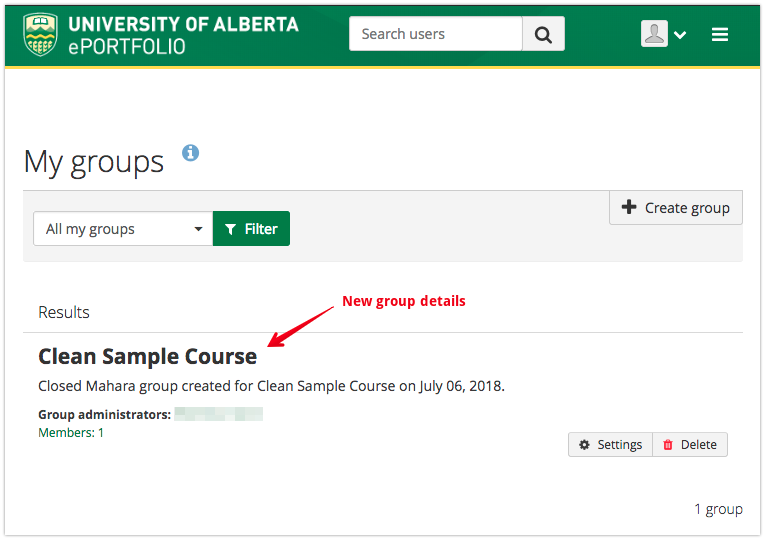Open the All my groups dropdown
The image size is (765, 540).
click(122, 229)
